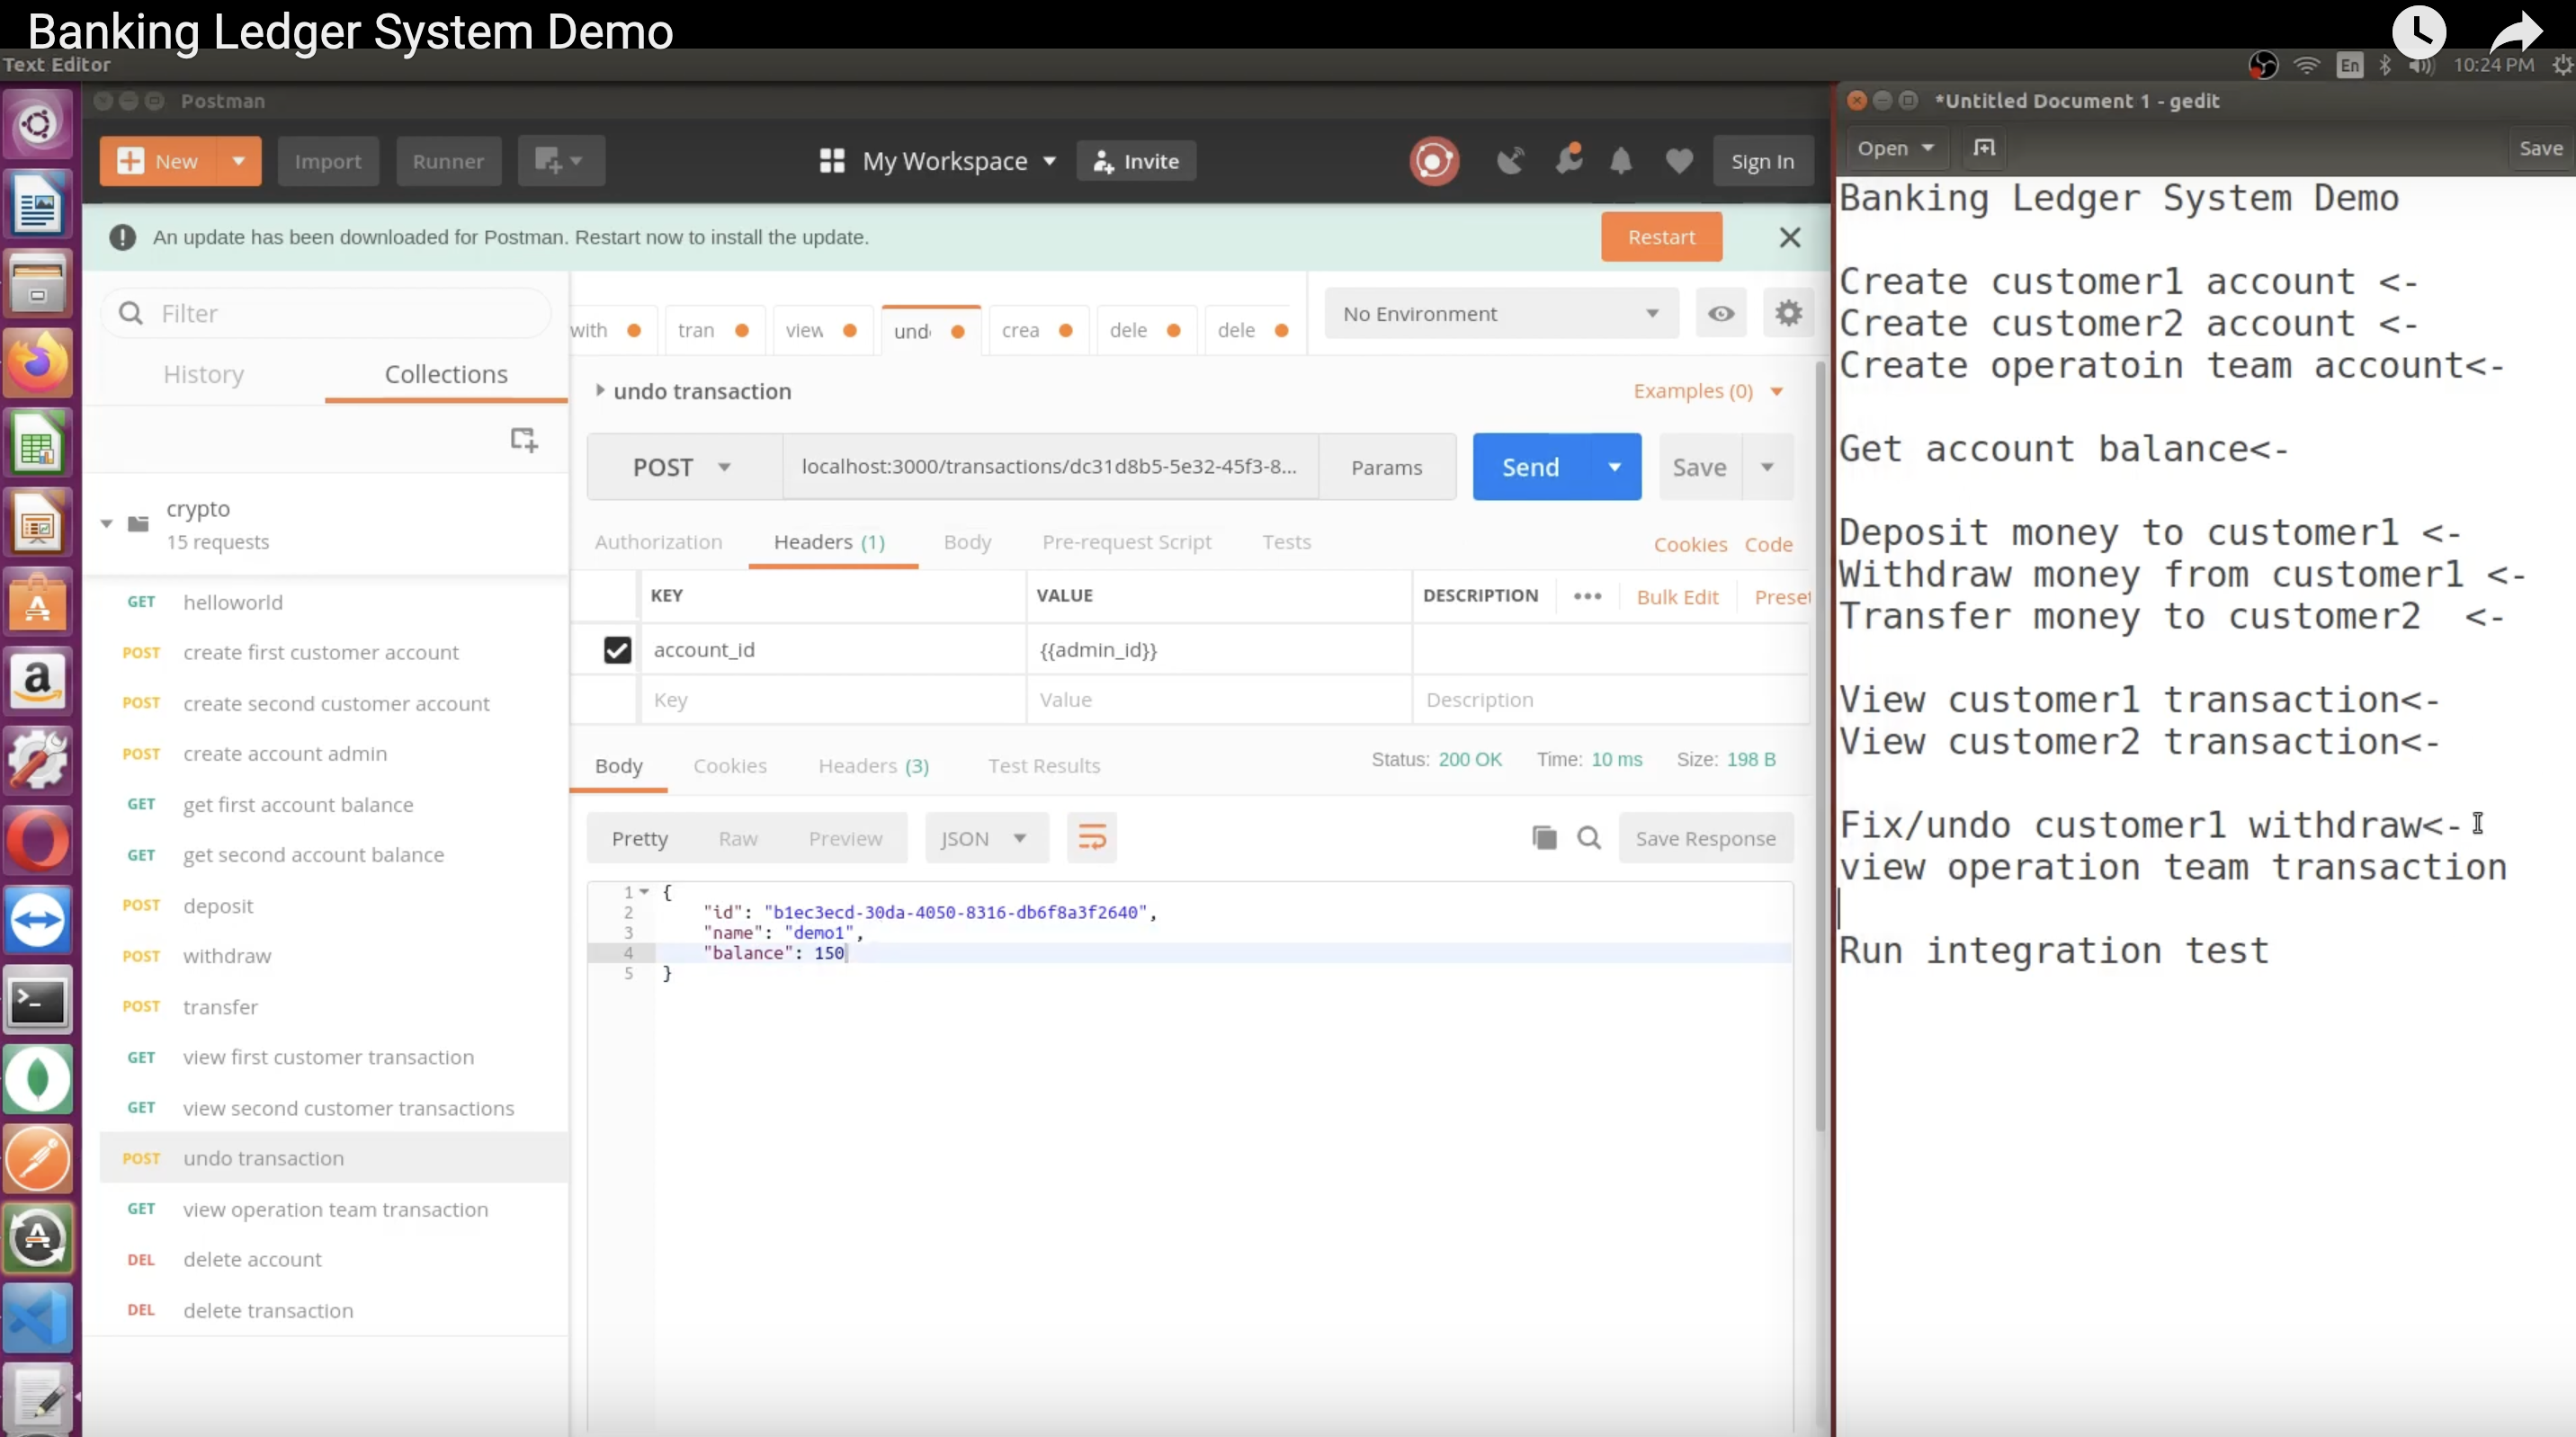Click the Params button

(x=1386, y=467)
